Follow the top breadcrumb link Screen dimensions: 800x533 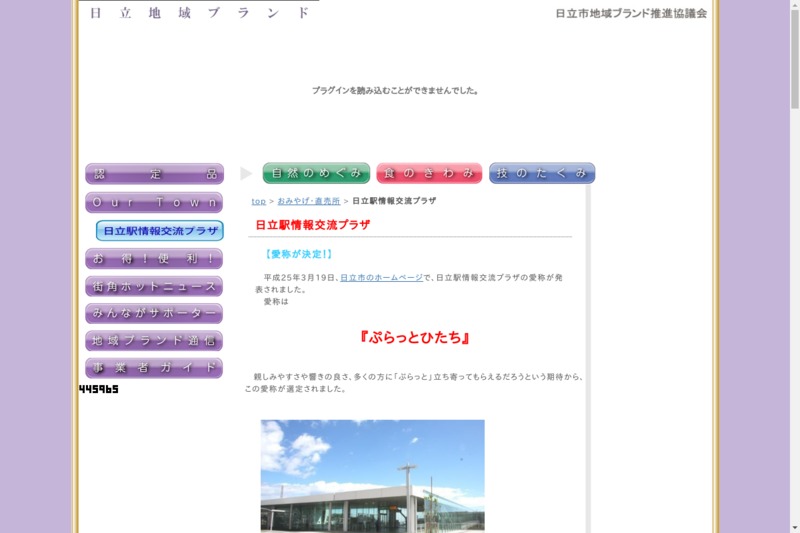click(258, 201)
